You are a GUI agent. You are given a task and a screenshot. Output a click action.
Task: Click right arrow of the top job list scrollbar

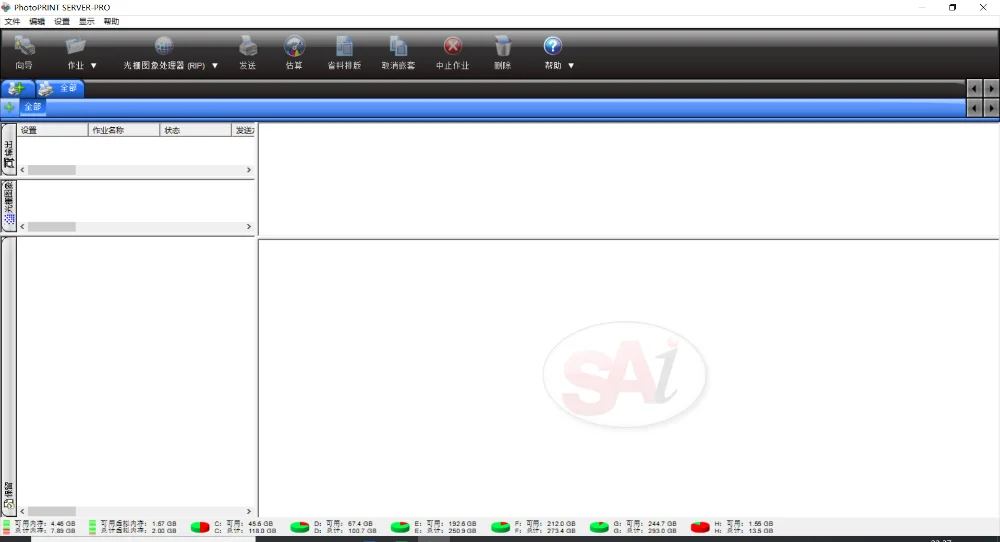pos(249,170)
